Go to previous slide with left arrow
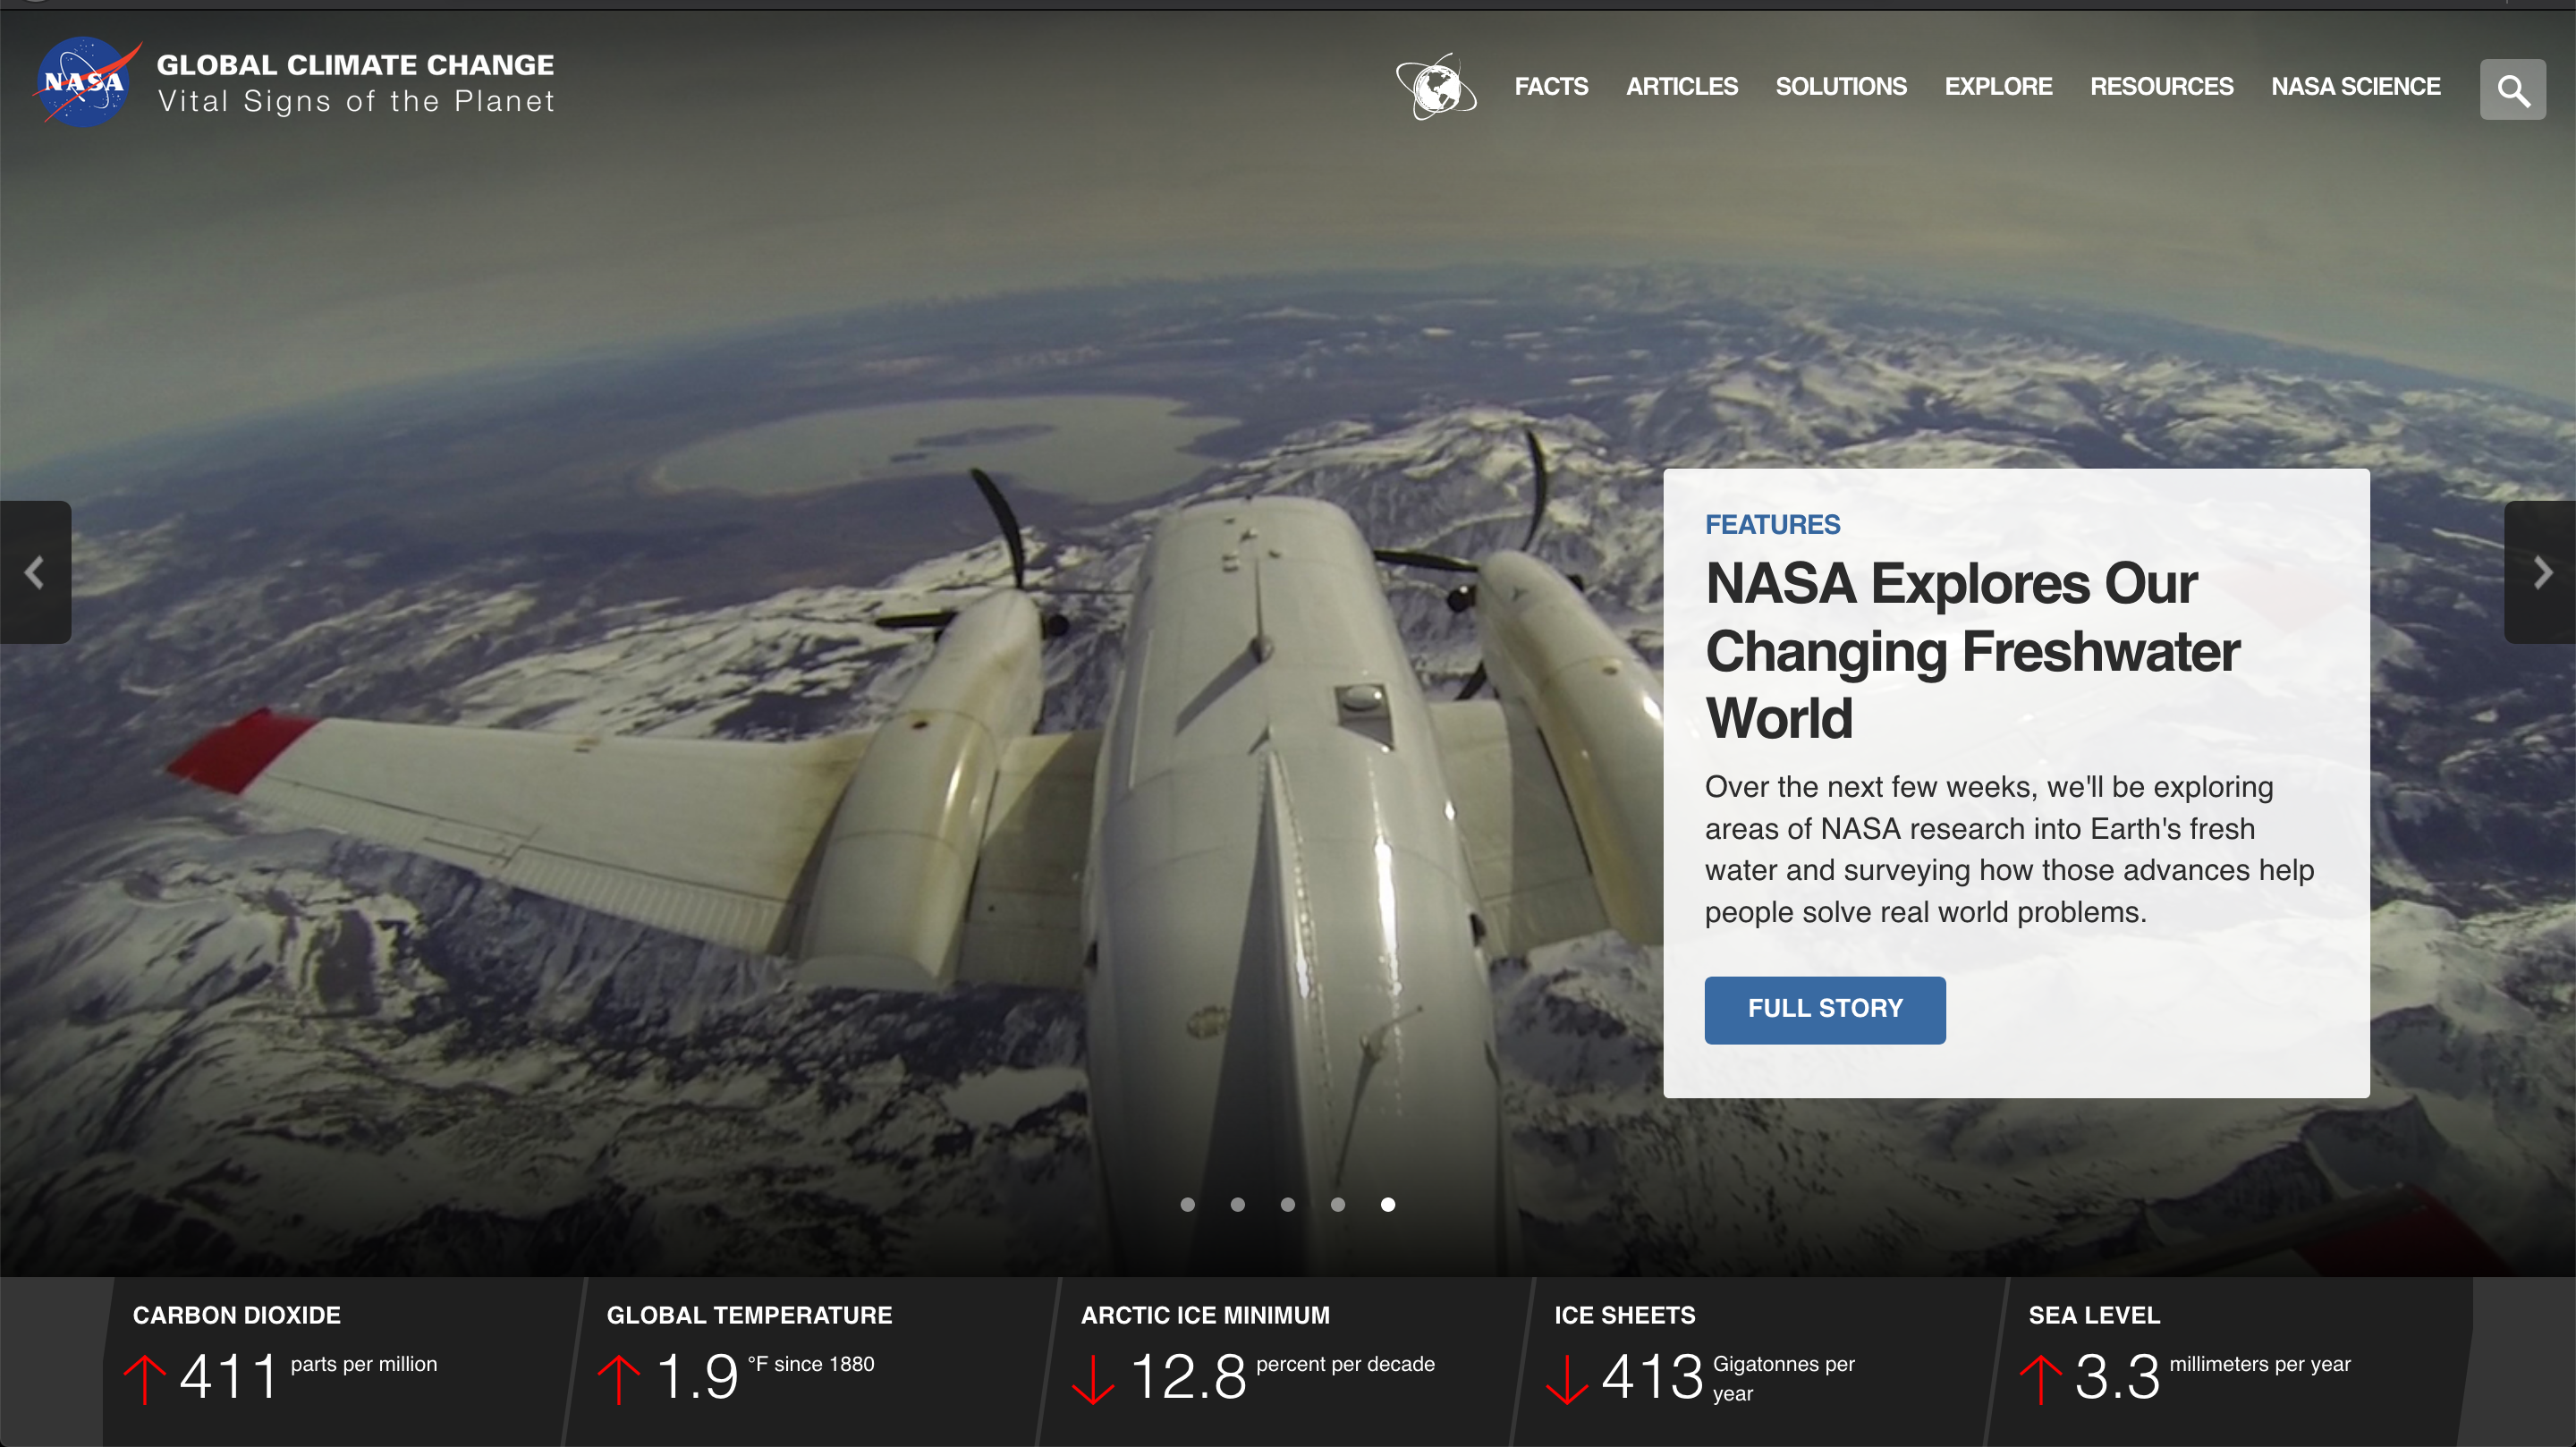 click(35, 572)
